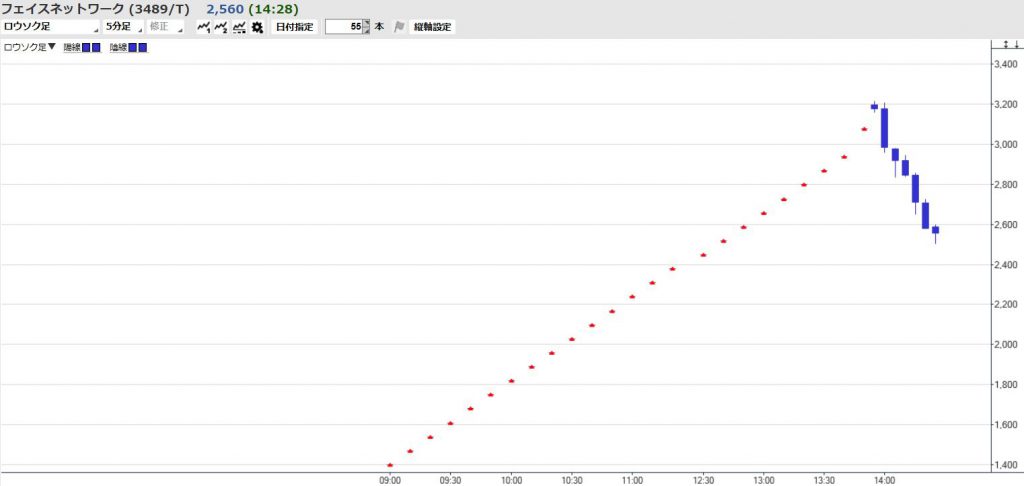Click the gray flag icon

(x=399, y=27)
